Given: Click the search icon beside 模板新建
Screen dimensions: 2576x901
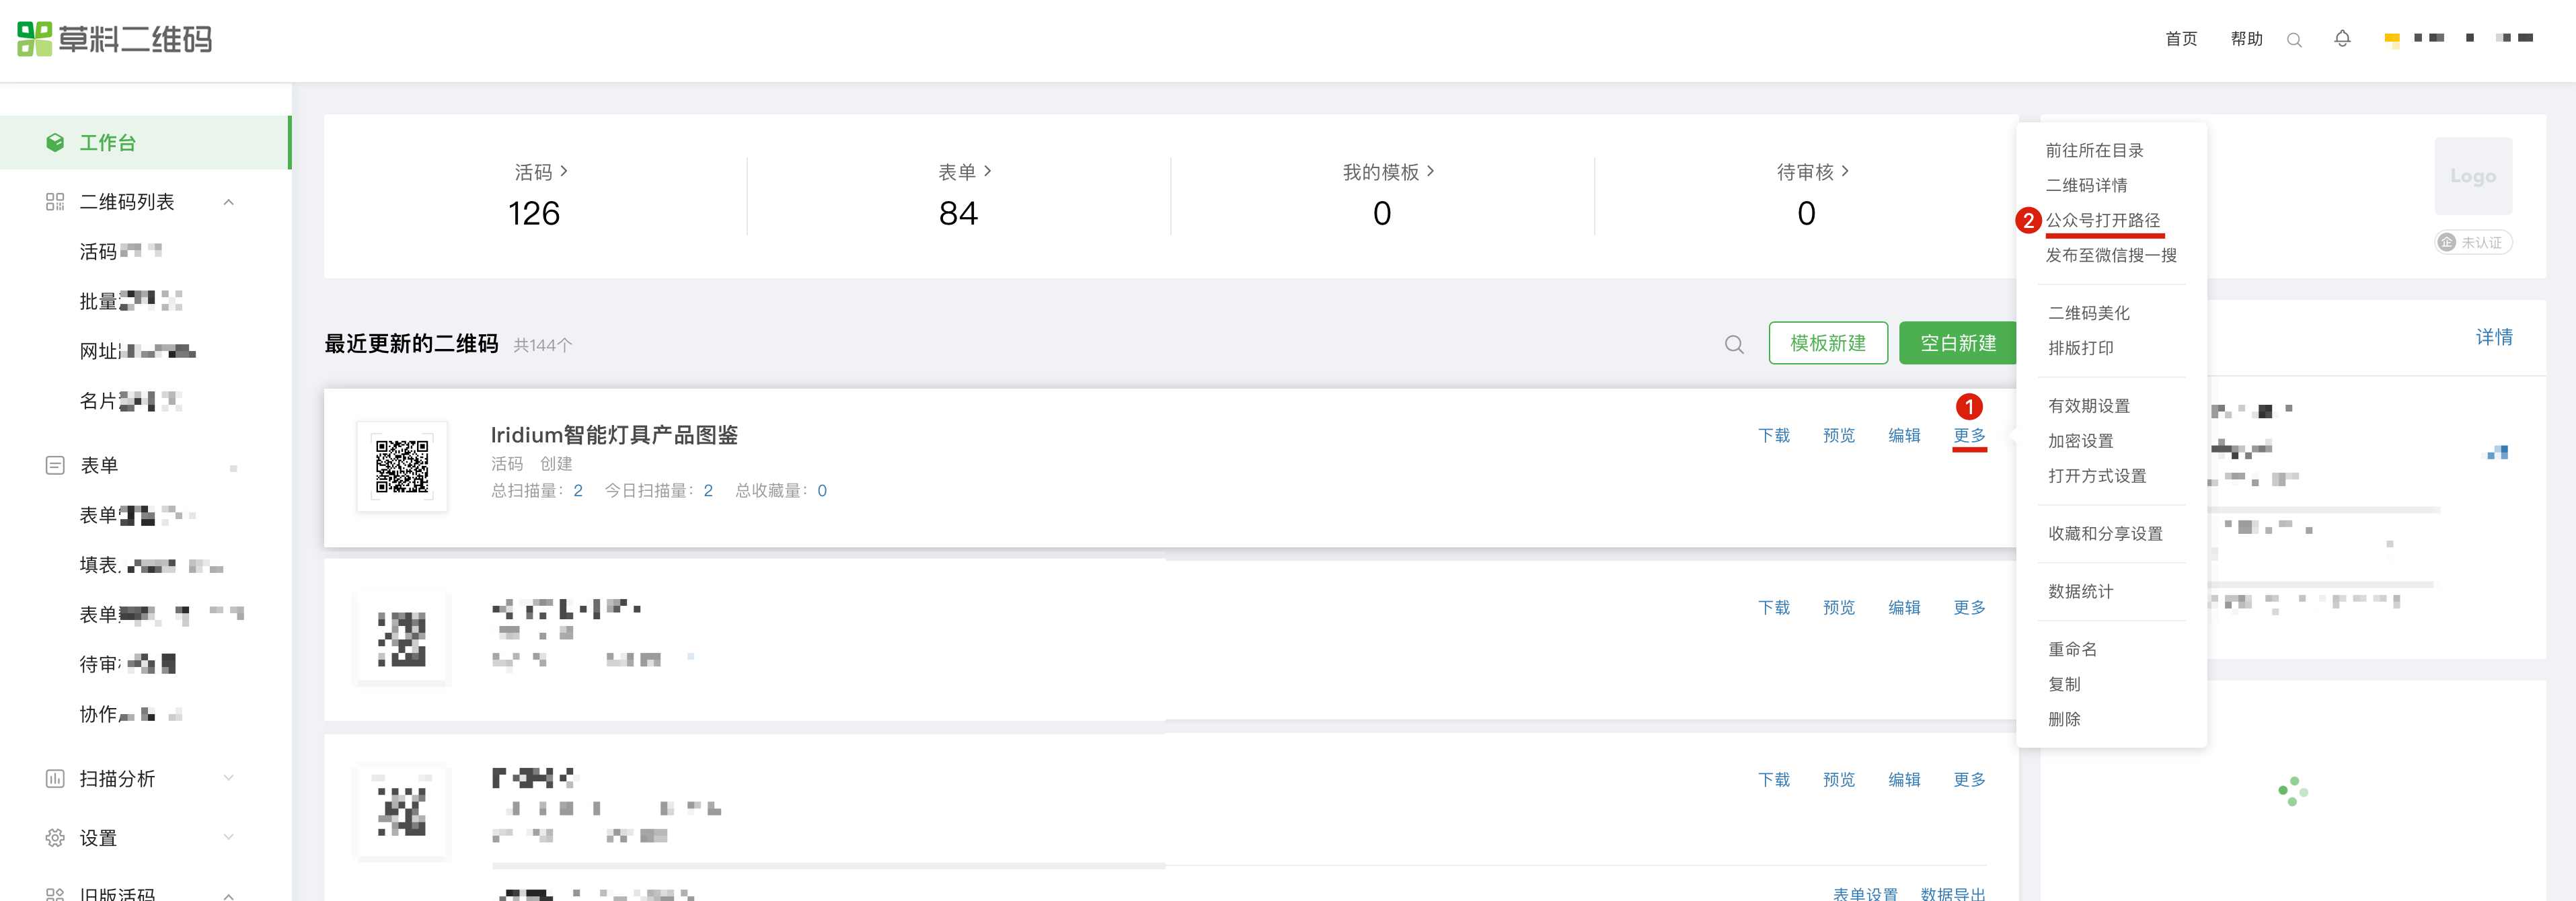Looking at the screenshot, I should 1734,345.
